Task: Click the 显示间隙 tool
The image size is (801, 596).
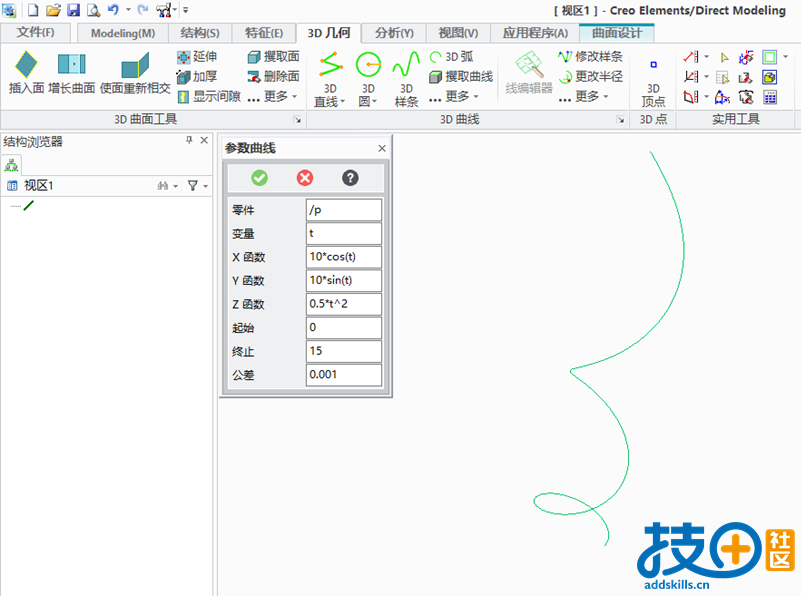Action: 209,97
